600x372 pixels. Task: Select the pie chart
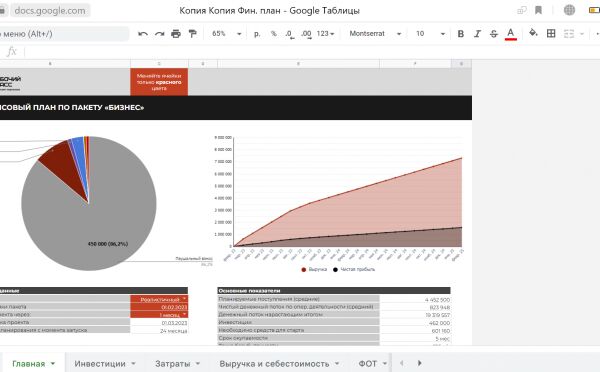click(x=89, y=203)
